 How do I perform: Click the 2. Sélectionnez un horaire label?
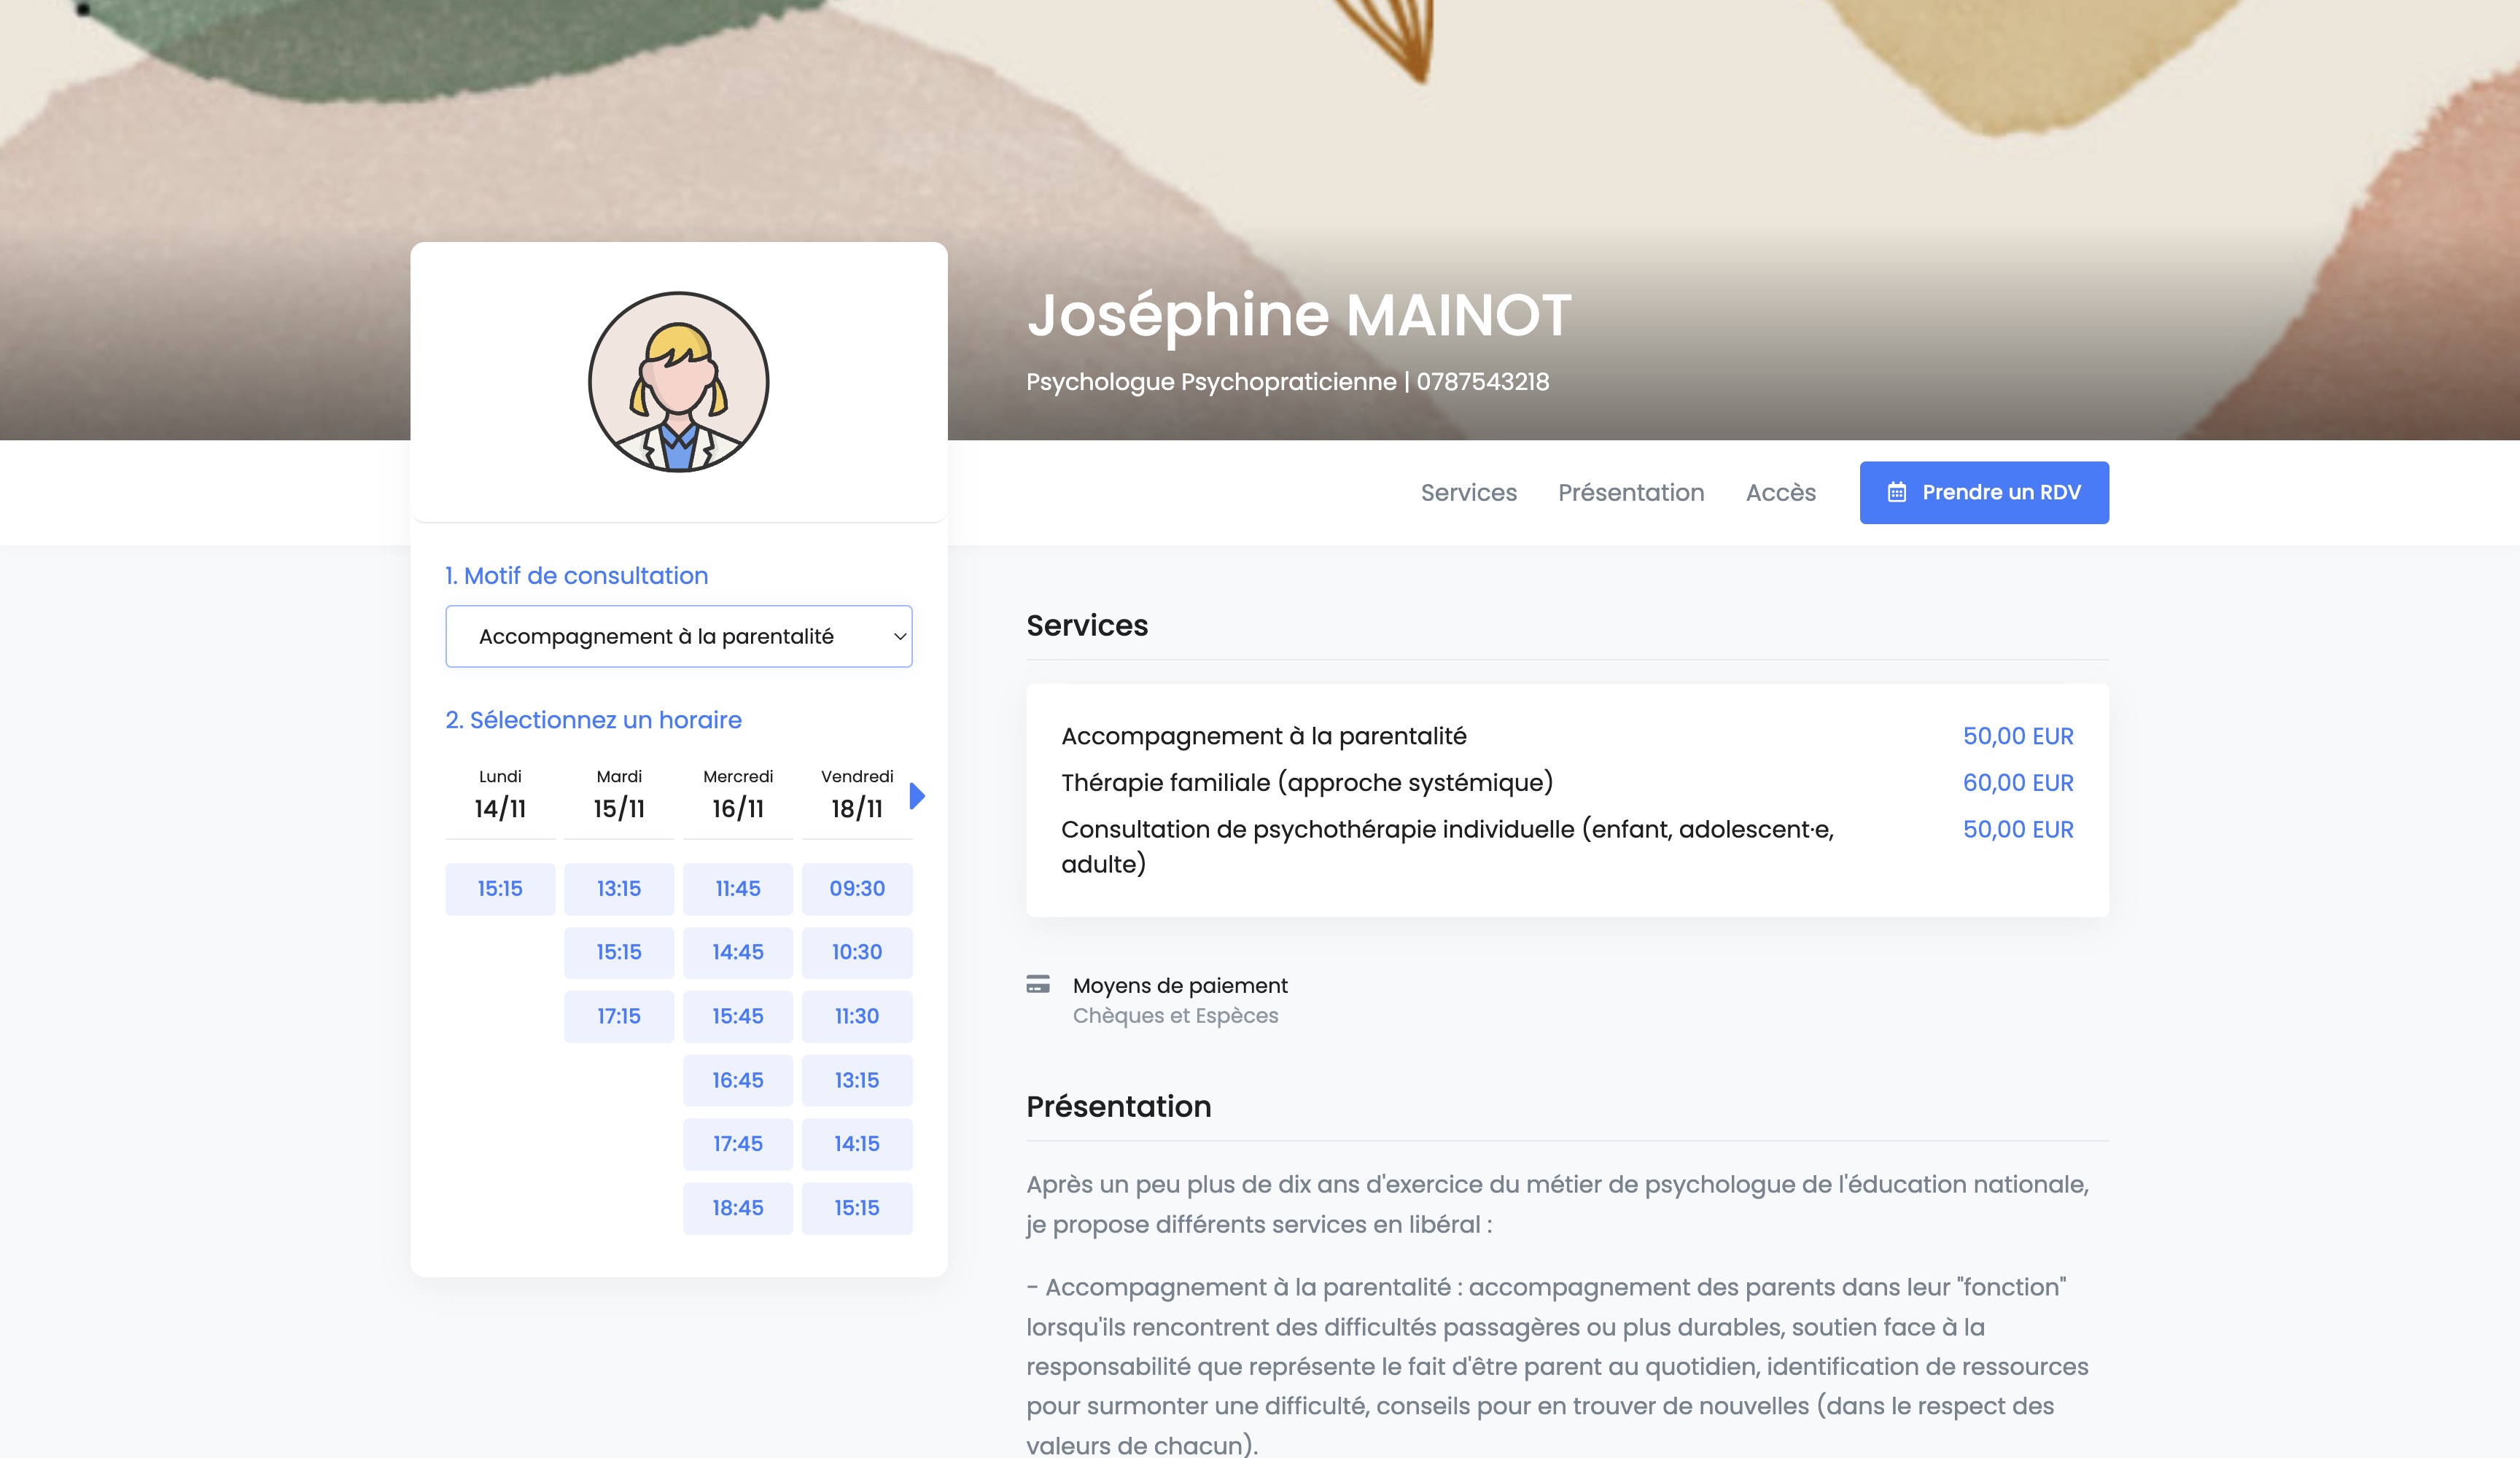tap(593, 719)
